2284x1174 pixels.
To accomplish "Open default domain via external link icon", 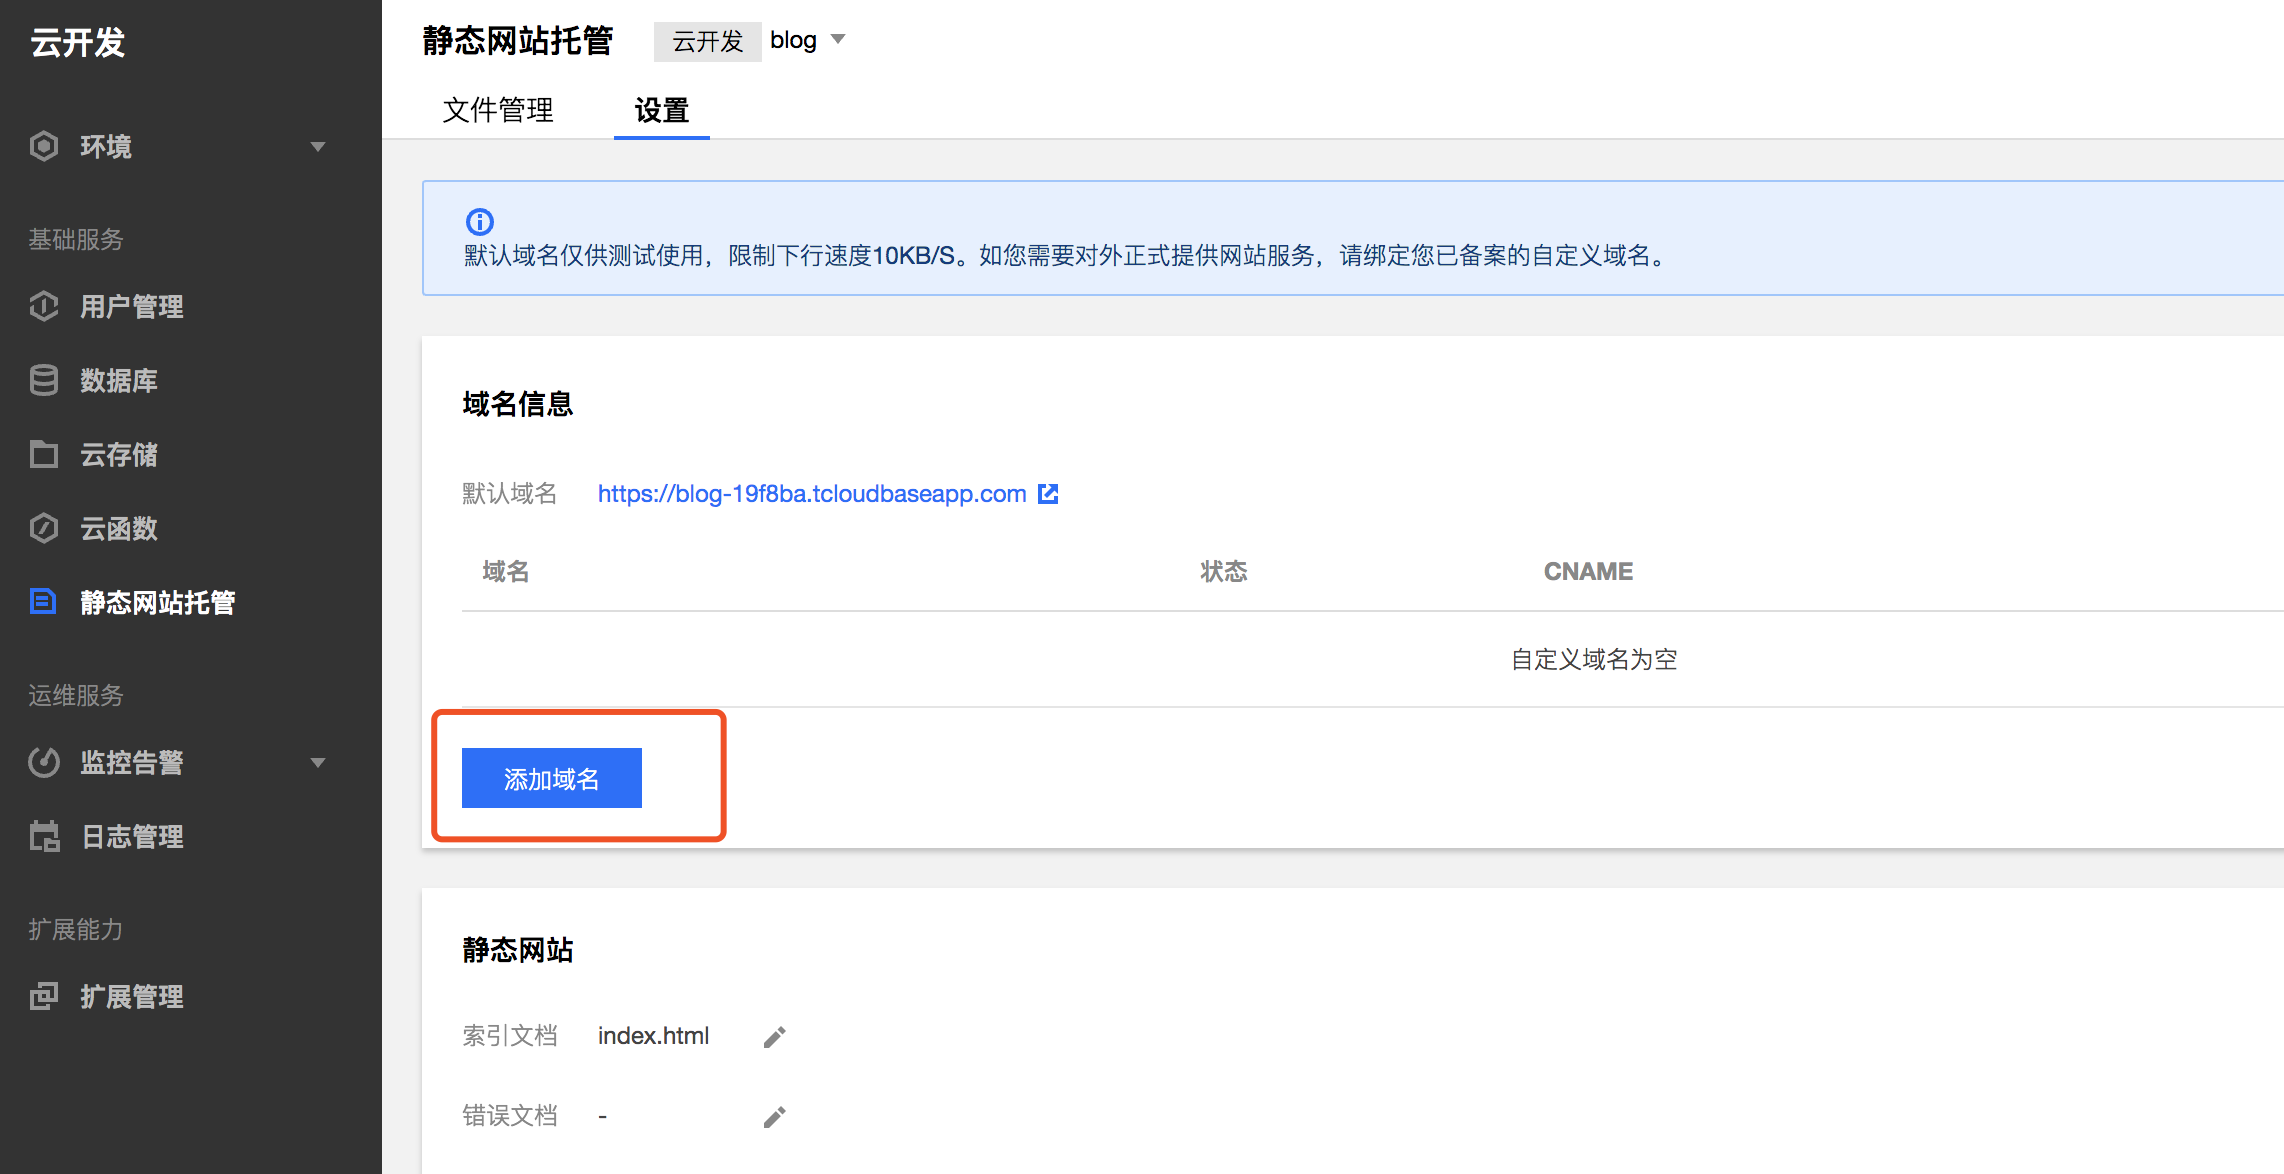I will [1048, 494].
